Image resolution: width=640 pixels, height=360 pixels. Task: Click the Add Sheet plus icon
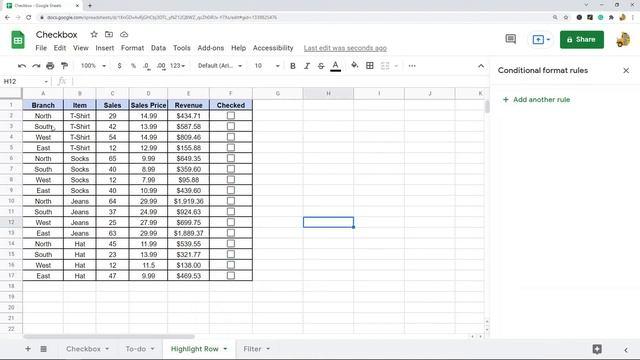coord(28,349)
